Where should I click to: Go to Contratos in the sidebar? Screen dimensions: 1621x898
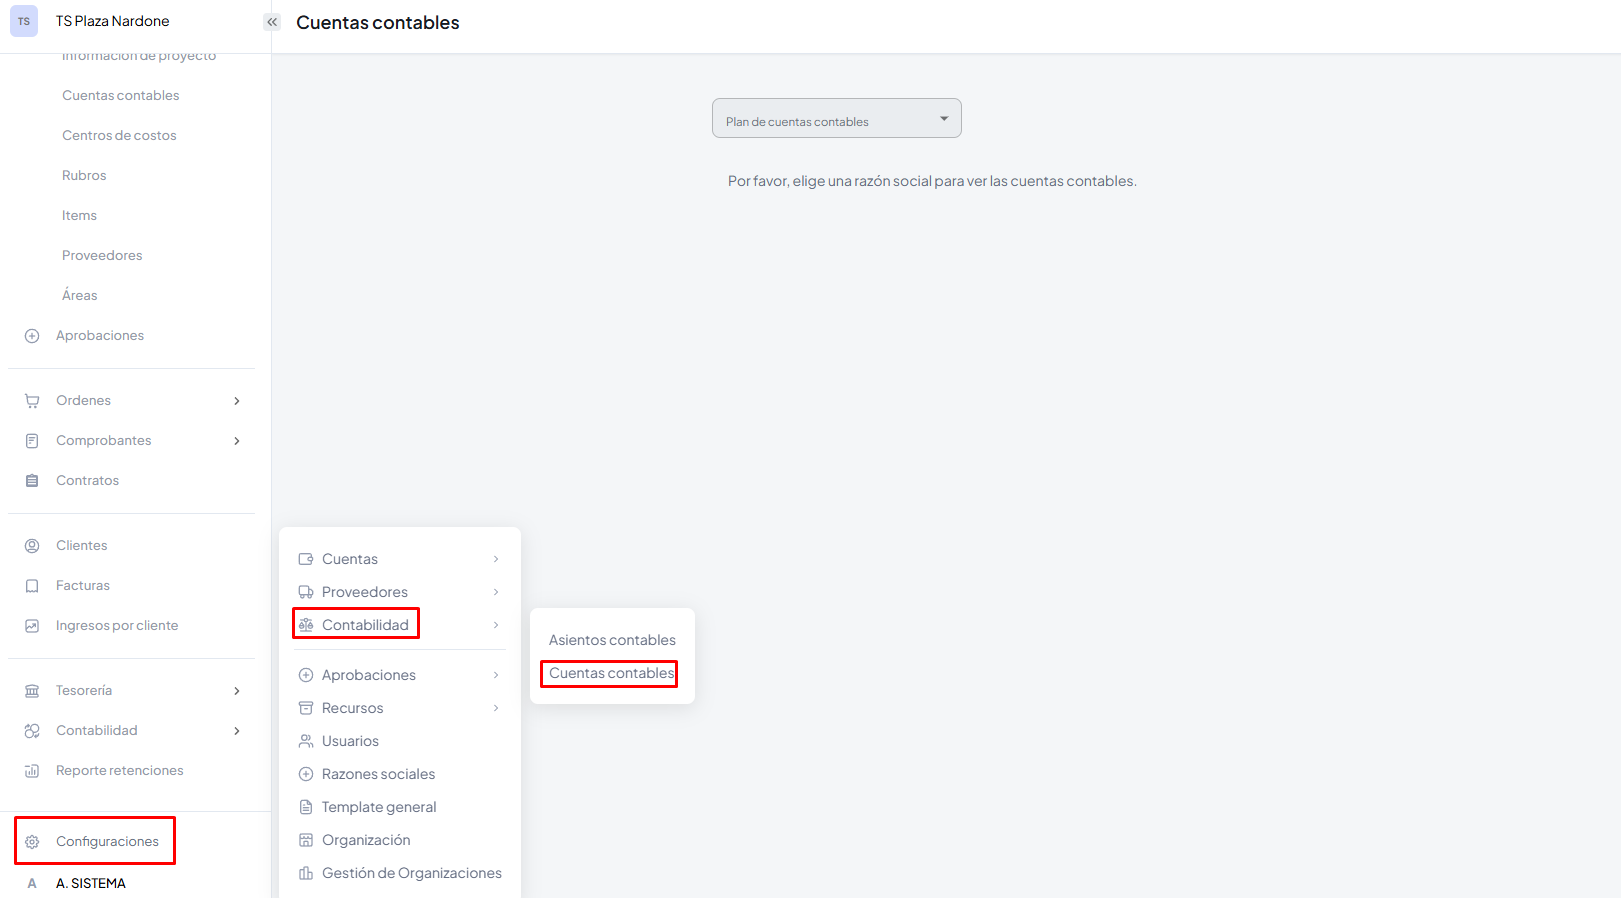[x=87, y=481]
